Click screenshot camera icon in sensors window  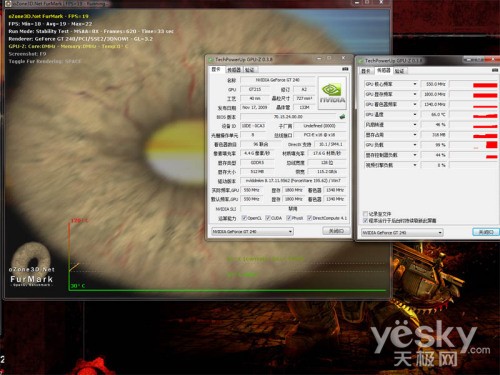[495, 70]
